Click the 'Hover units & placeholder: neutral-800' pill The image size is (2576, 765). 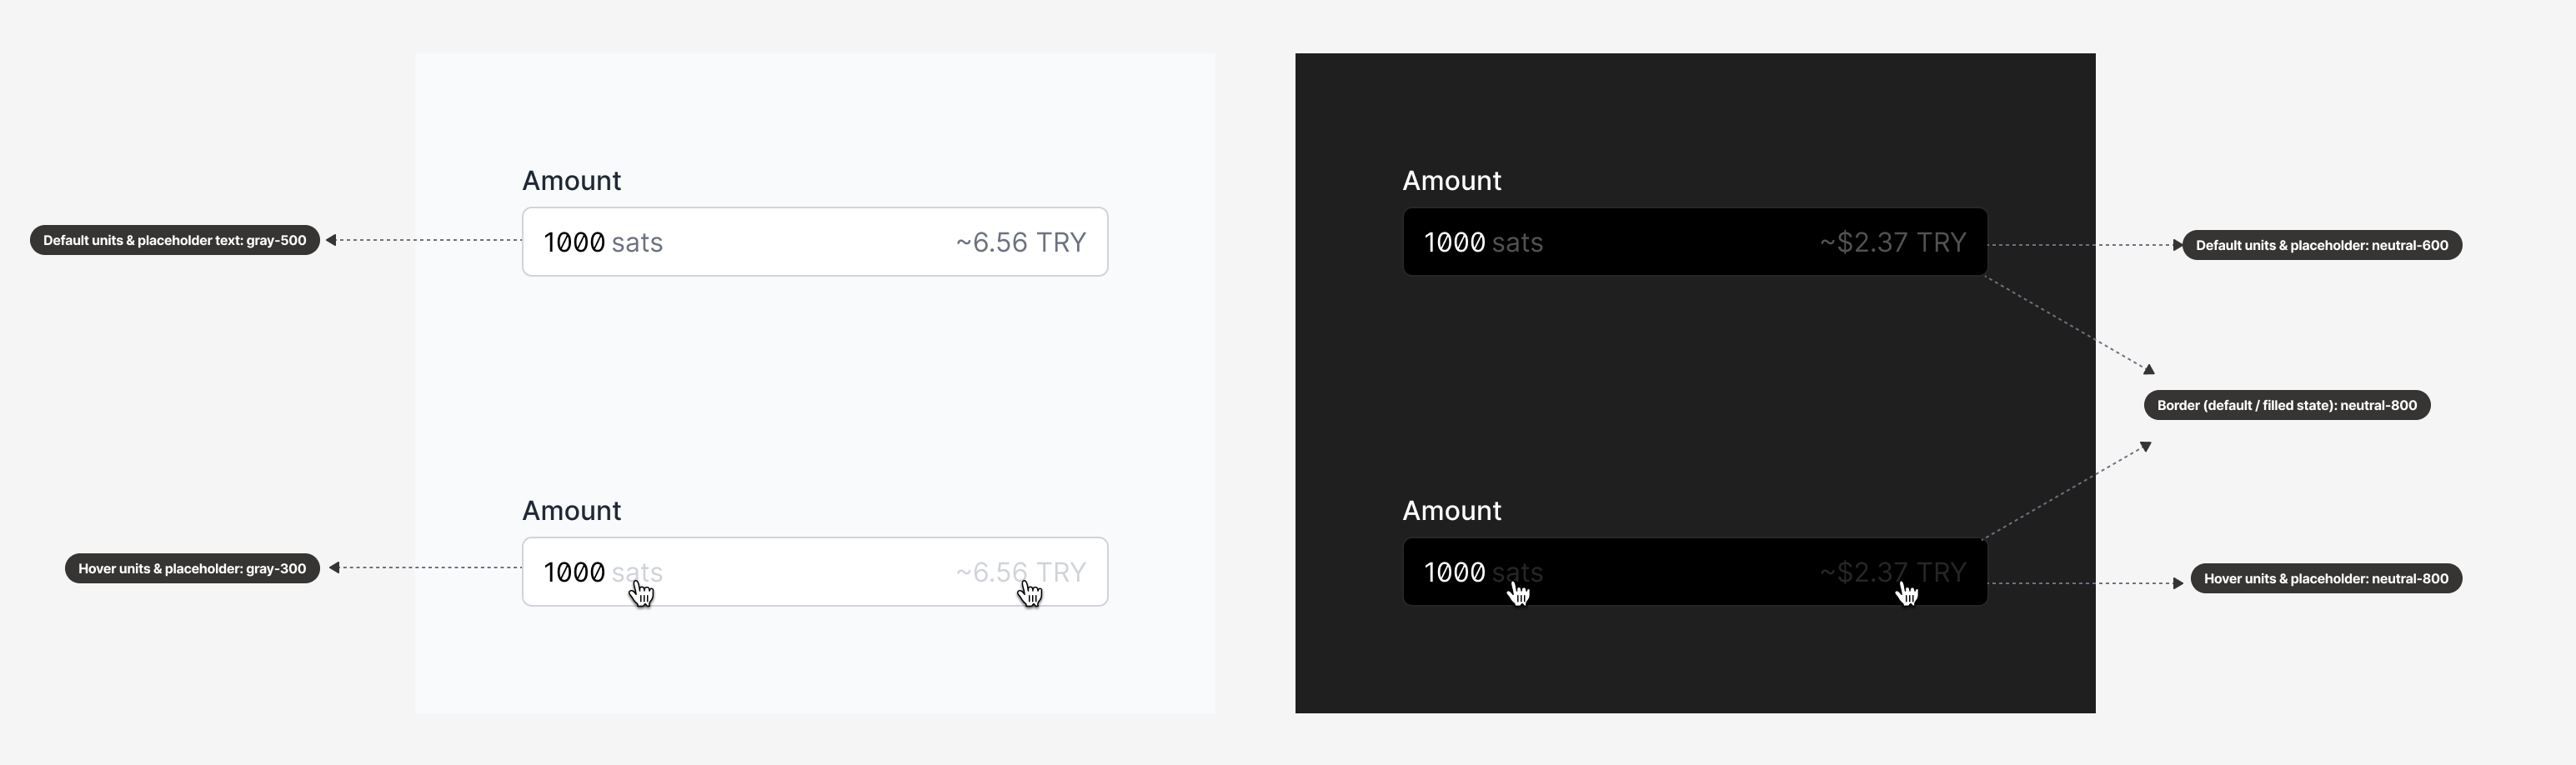pyautogui.click(x=2327, y=578)
